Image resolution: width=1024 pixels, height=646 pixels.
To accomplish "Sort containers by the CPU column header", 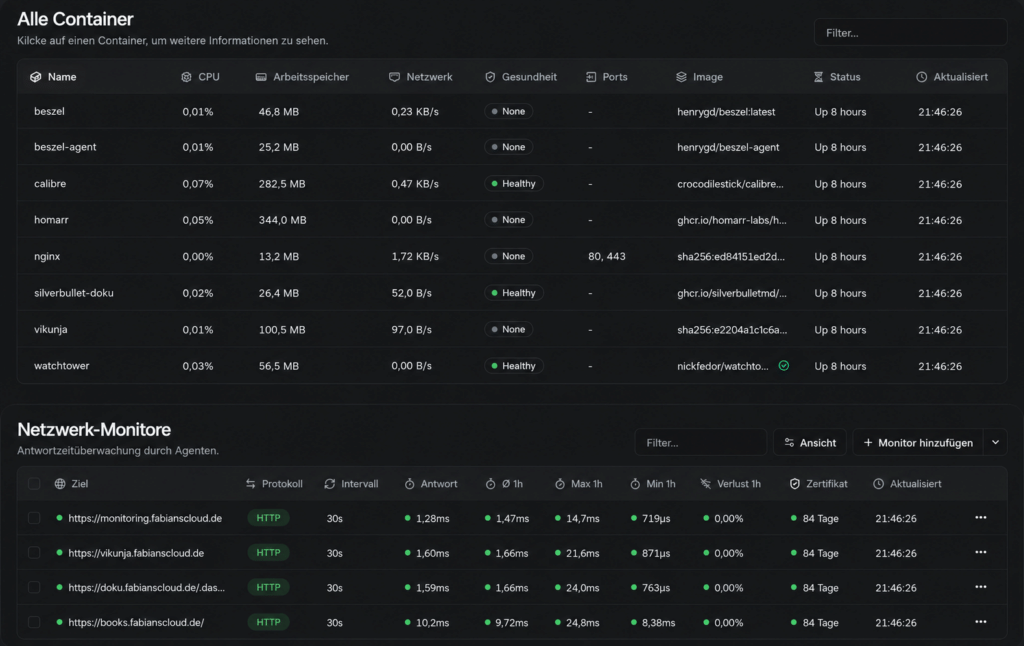I will 200,77.
